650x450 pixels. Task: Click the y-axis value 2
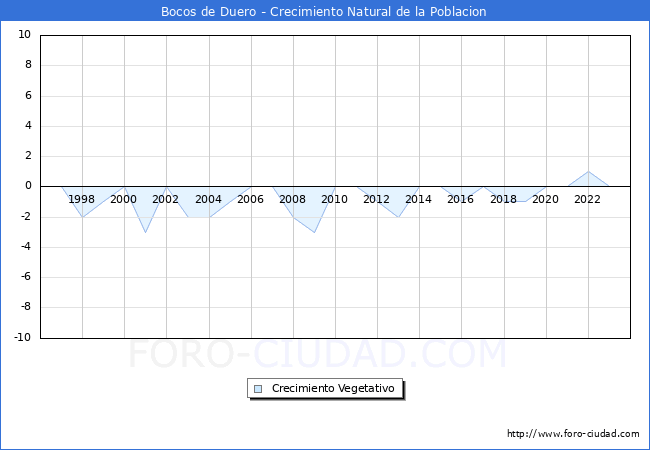click(x=28, y=156)
